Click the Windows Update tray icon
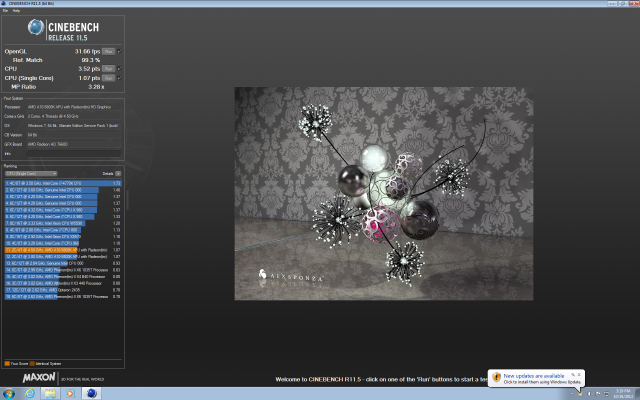The width and height of the screenshot is (640, 400). coord(580,394)
